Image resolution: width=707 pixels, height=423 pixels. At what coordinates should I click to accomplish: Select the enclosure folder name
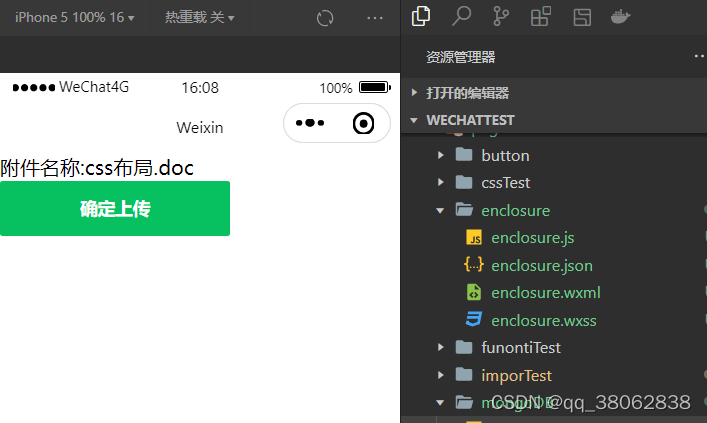point(515,211)
